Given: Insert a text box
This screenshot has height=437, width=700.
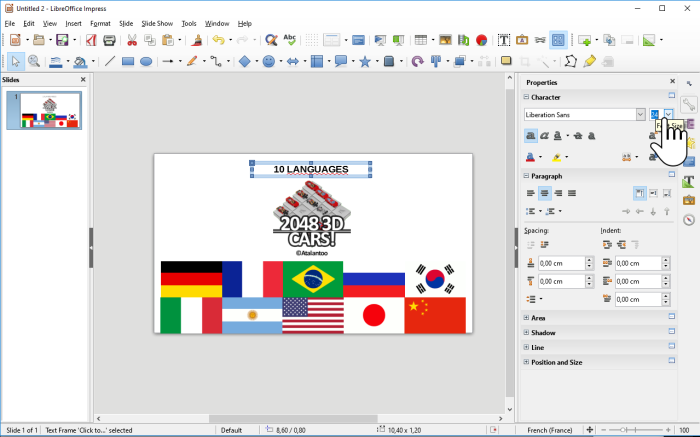Looking at the screenshot, I should pyautogui.click(x=504, y=40).
